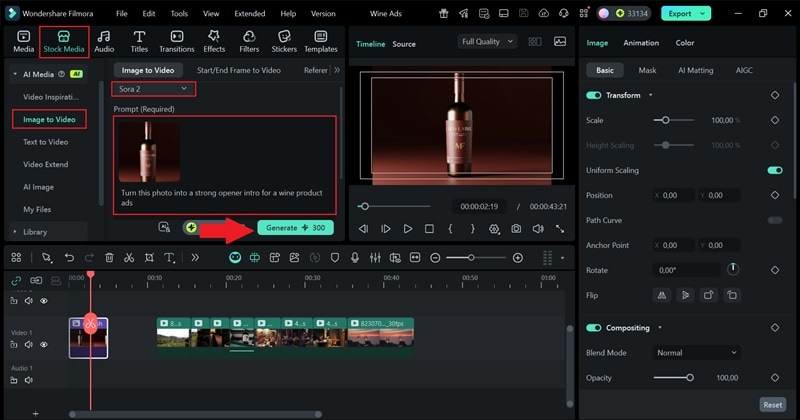Toggle the Compositing switch
The width and height of the screenshot is (800, 420).
pyautogui.click(x=593, y=328)
